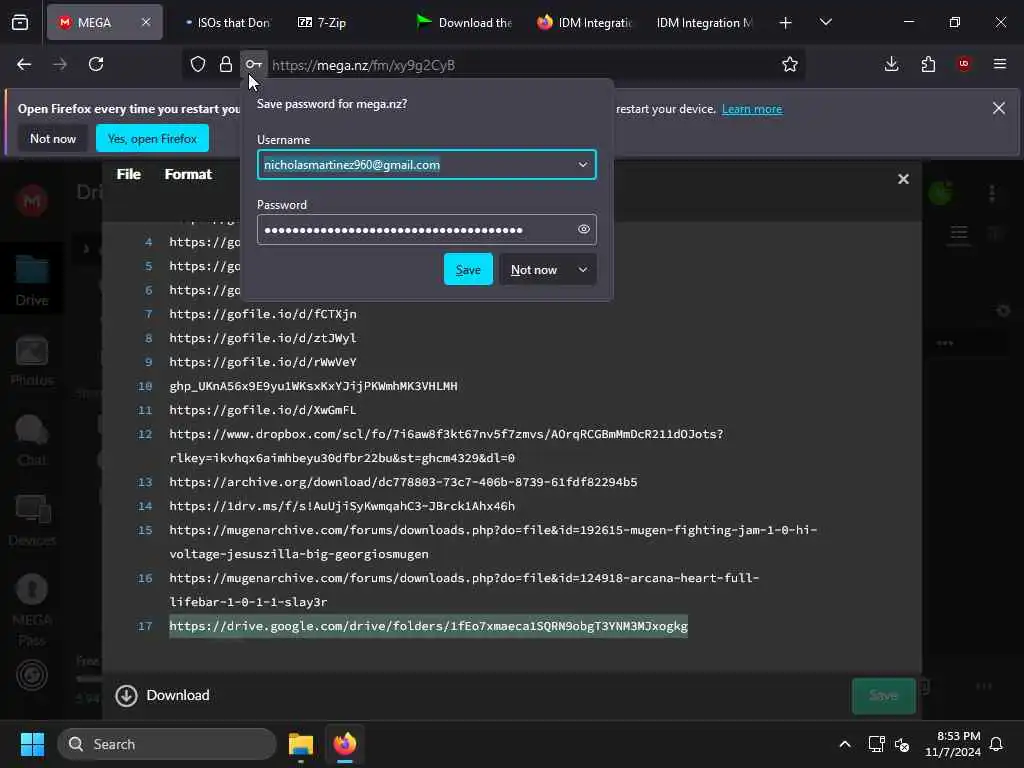The image size is (1024, 768).
Task: Show hidden system tray icons
Action: (x=844, y=744)
